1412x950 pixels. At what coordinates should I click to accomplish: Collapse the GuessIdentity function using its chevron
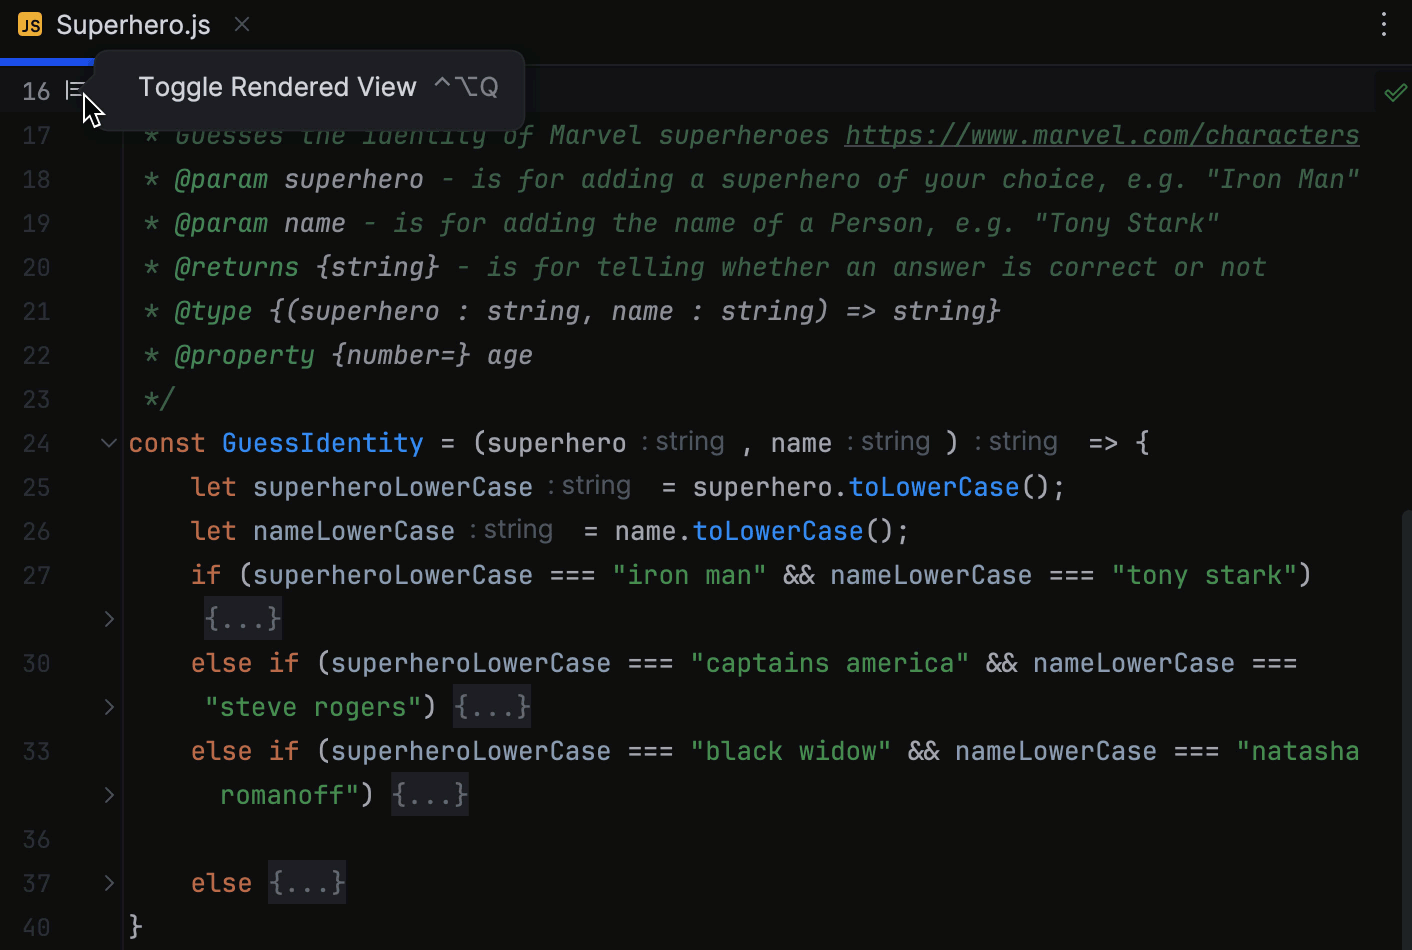click(108, 443)
